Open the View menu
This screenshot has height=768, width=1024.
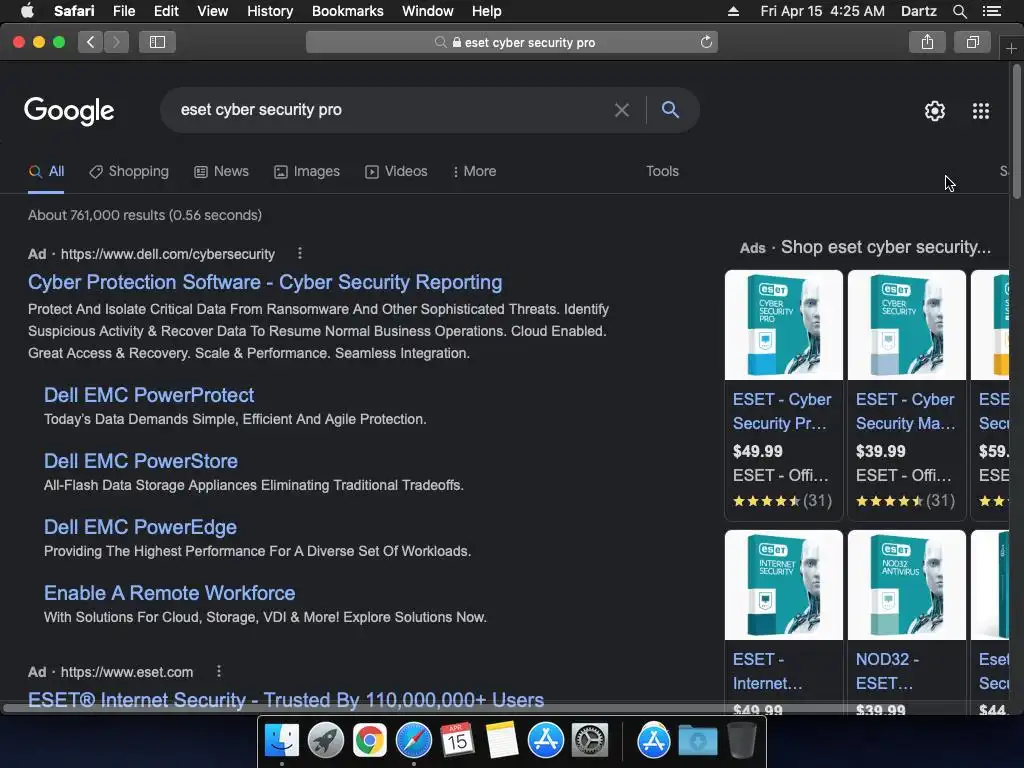pos(212,11)
